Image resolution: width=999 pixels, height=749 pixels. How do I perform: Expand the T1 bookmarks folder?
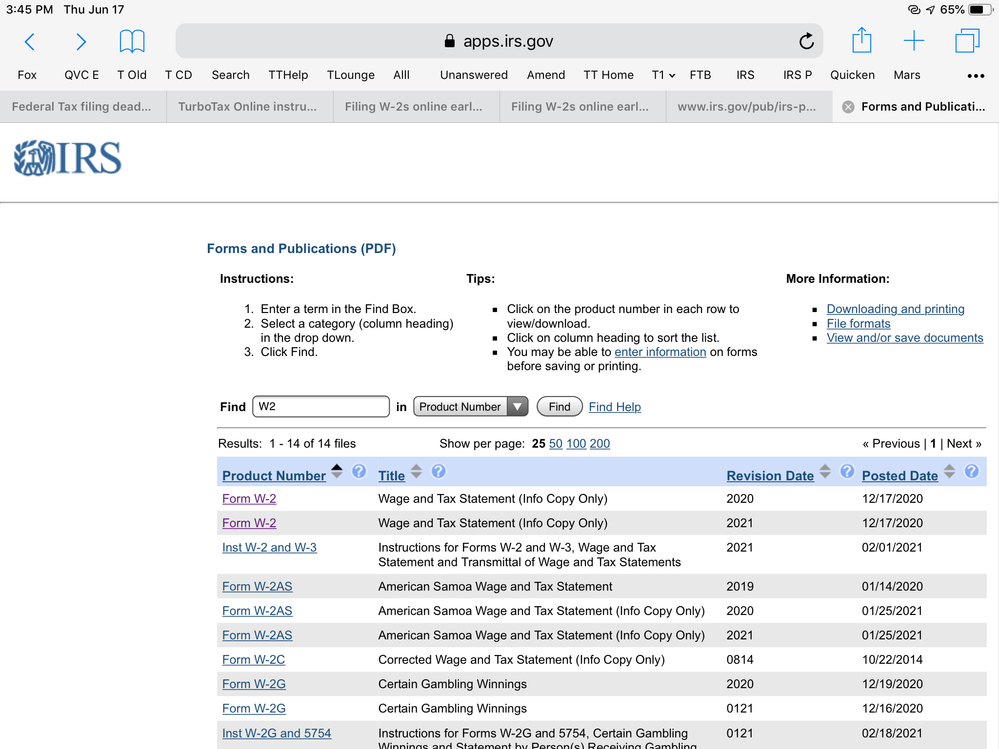[x=663, y=75]
